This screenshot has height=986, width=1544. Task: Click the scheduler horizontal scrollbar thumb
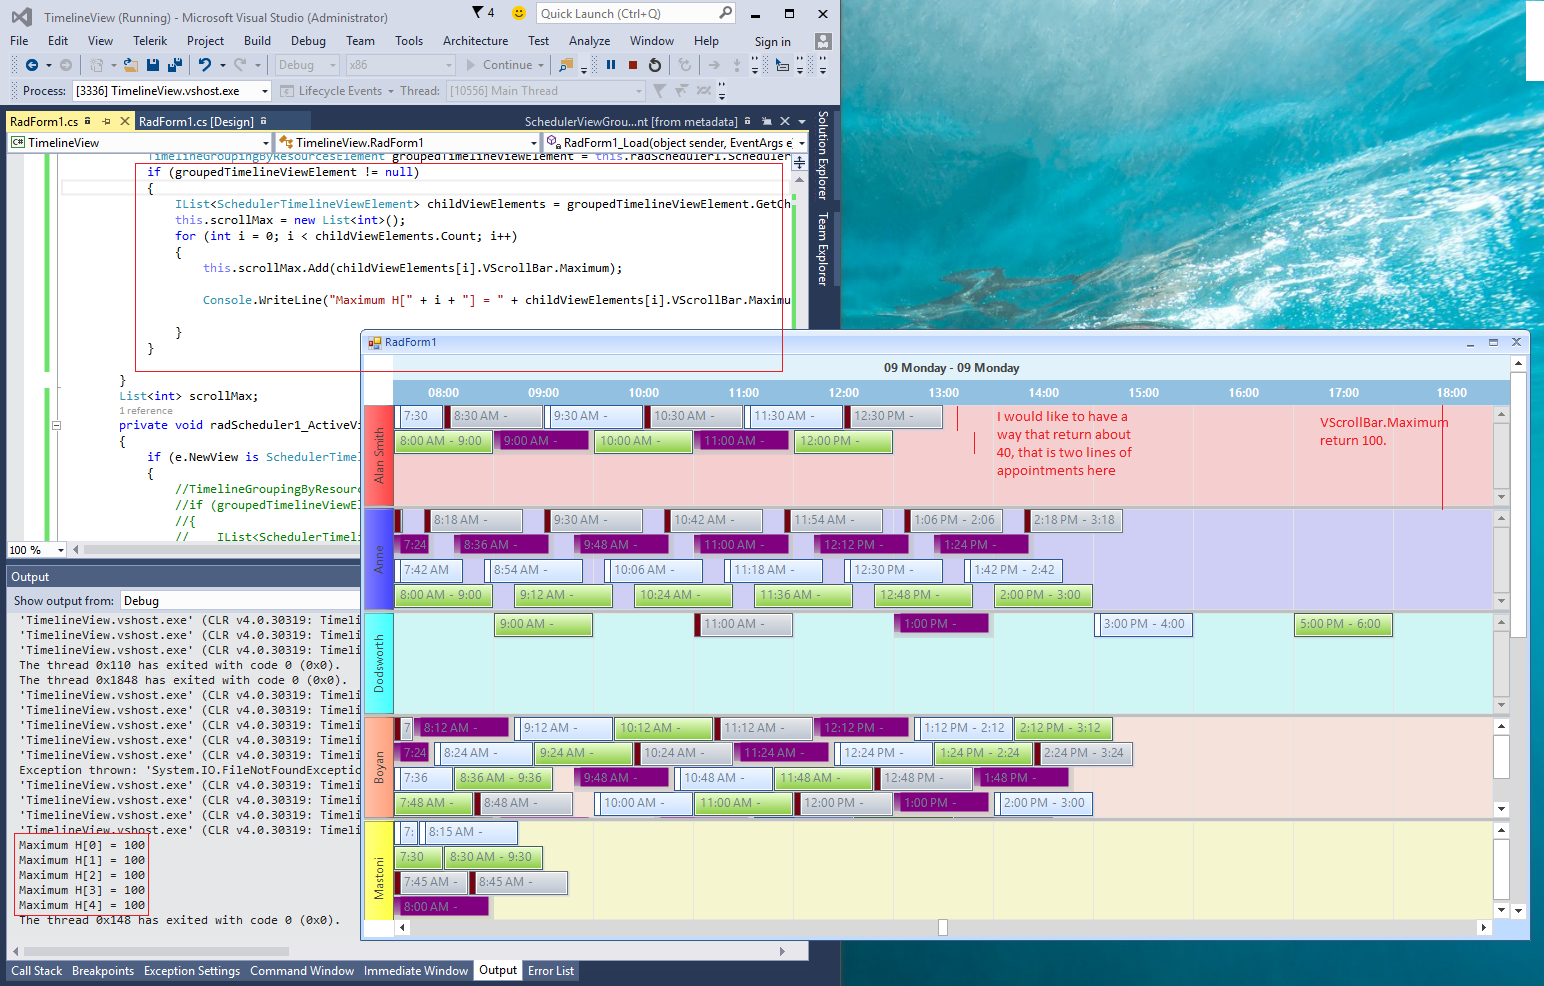(x=942, y=928)
